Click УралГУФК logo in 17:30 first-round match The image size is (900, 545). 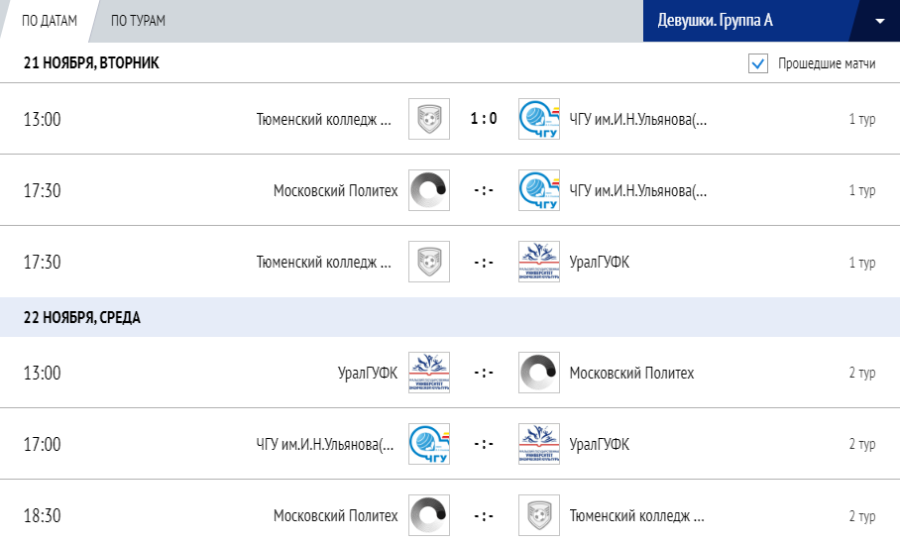pyautogui.click(x=539, y=262)
